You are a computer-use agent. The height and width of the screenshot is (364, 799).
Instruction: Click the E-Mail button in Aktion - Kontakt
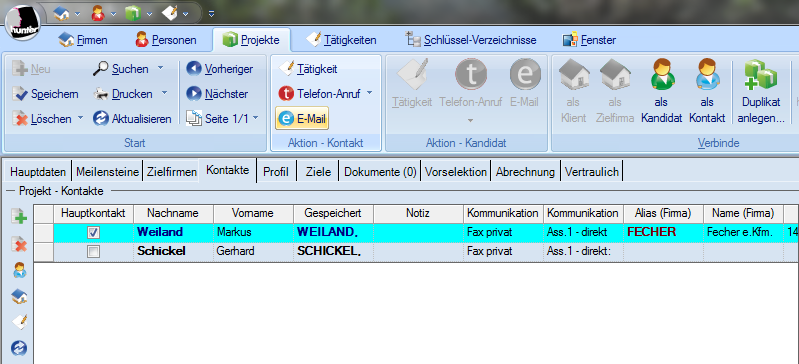tap(302, 119)
